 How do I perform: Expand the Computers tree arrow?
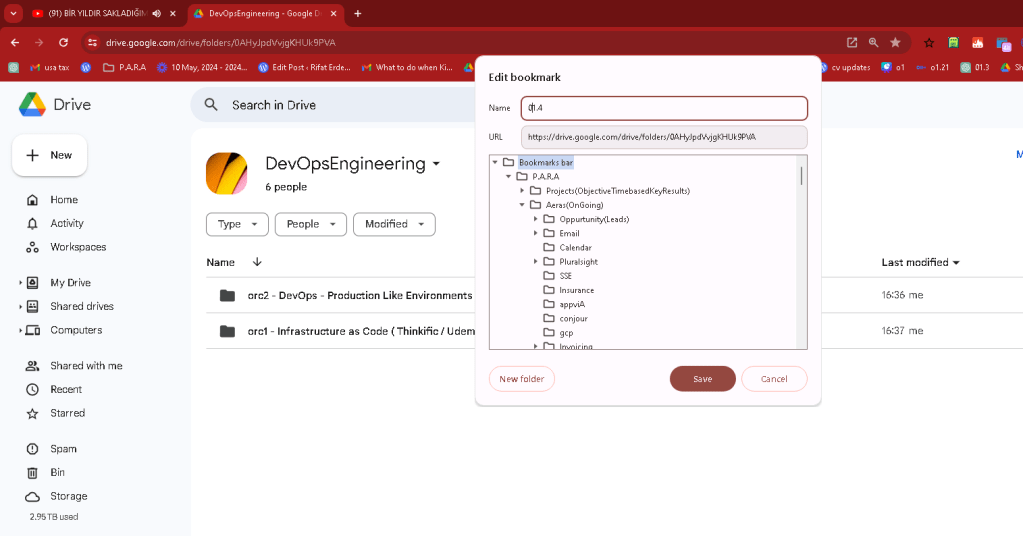tap(20, 330)
